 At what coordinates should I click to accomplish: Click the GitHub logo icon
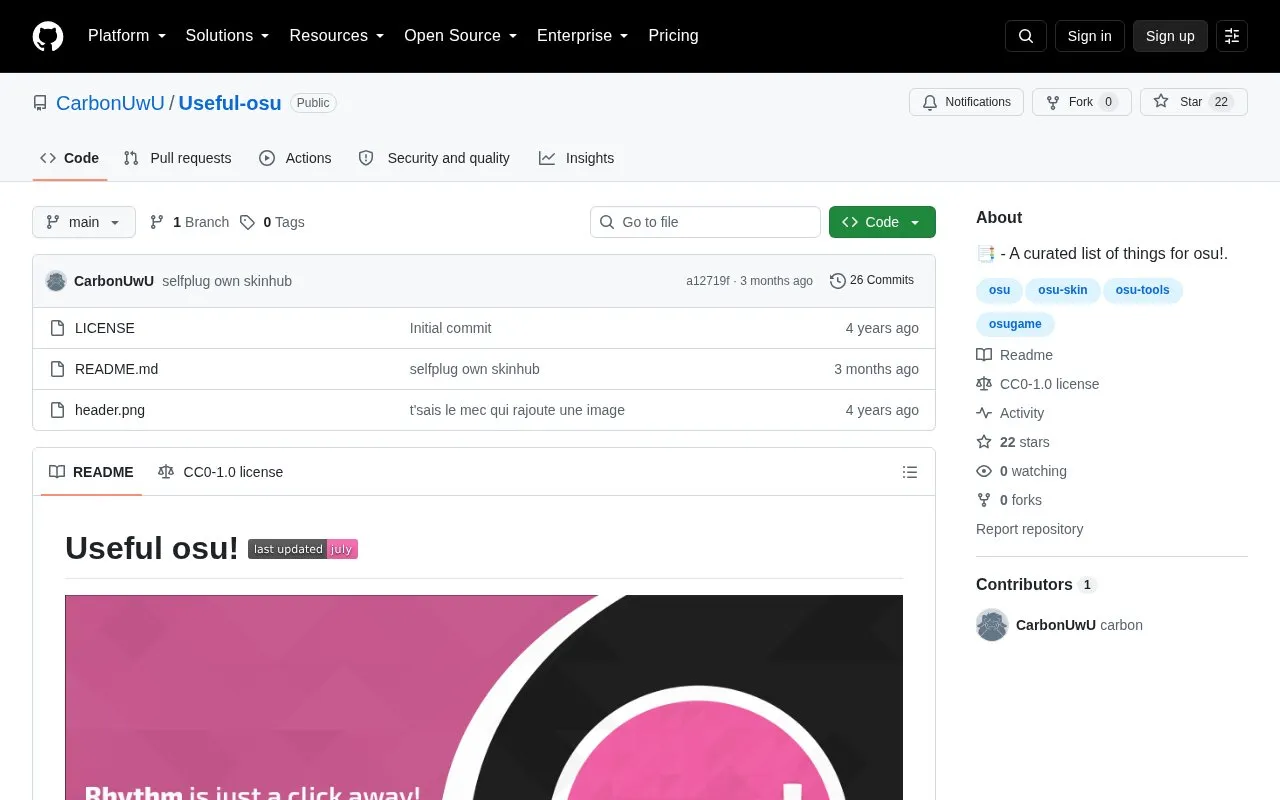tap(48, 36)
